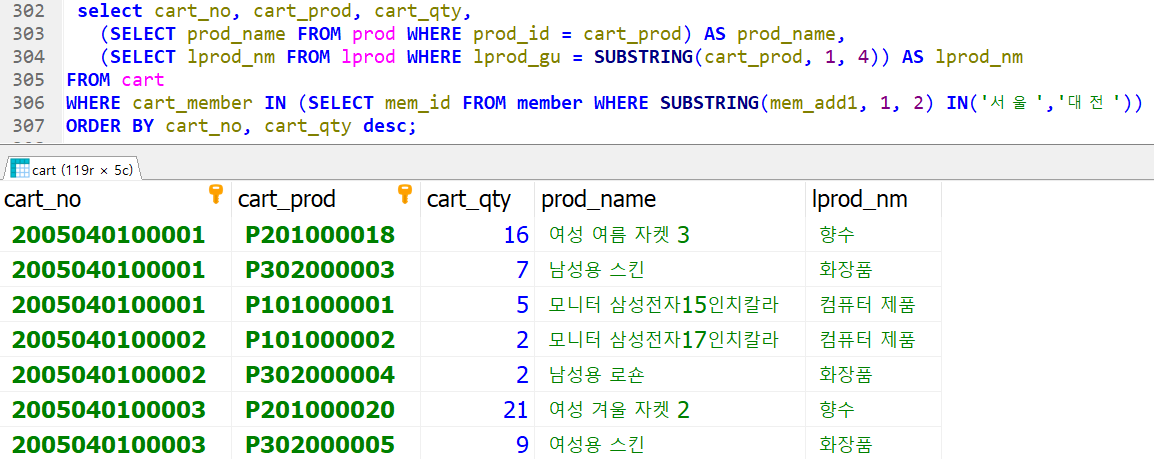Select the '여성 겨울 자켓 2' cell
This screenshot has height=459, width=1154.
click(670, 409)
